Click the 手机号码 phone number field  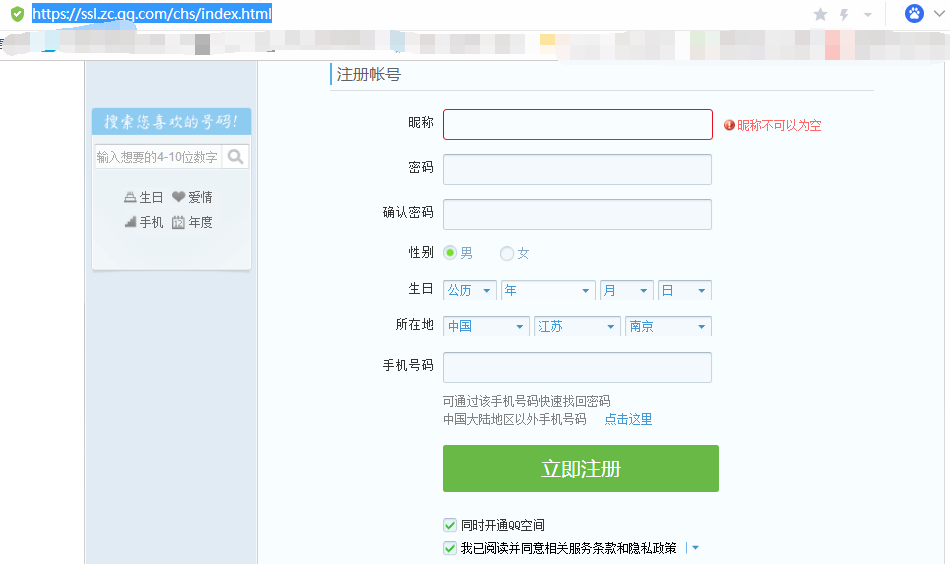tap(577, 367)
